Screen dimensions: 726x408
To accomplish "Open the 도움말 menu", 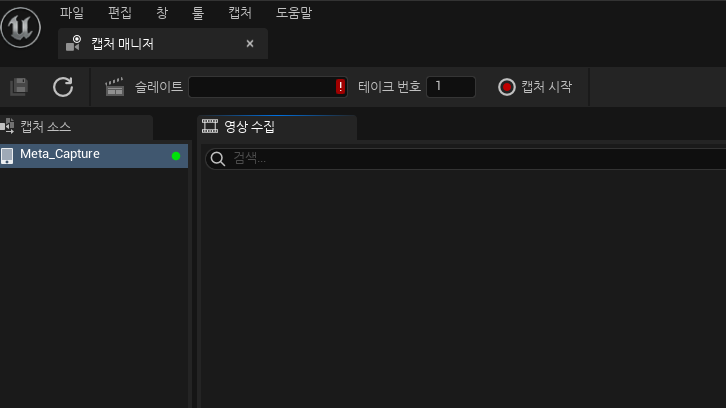I will pos(294,13).
